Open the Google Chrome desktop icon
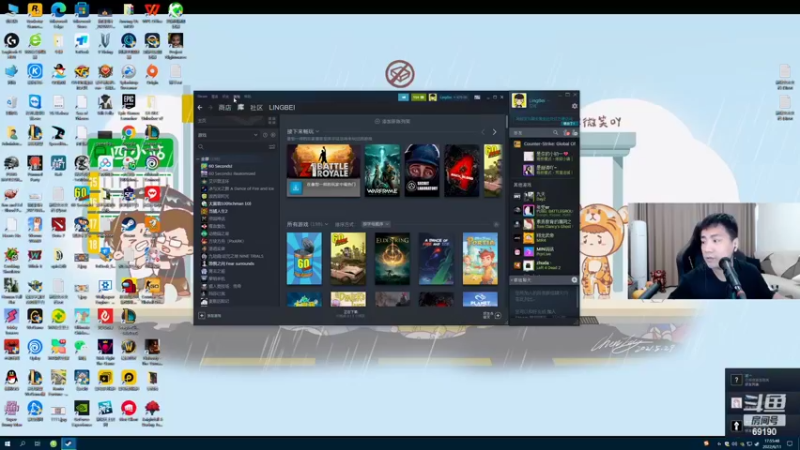This screenshot has width=800, height=450. click(x=129, y=135)
